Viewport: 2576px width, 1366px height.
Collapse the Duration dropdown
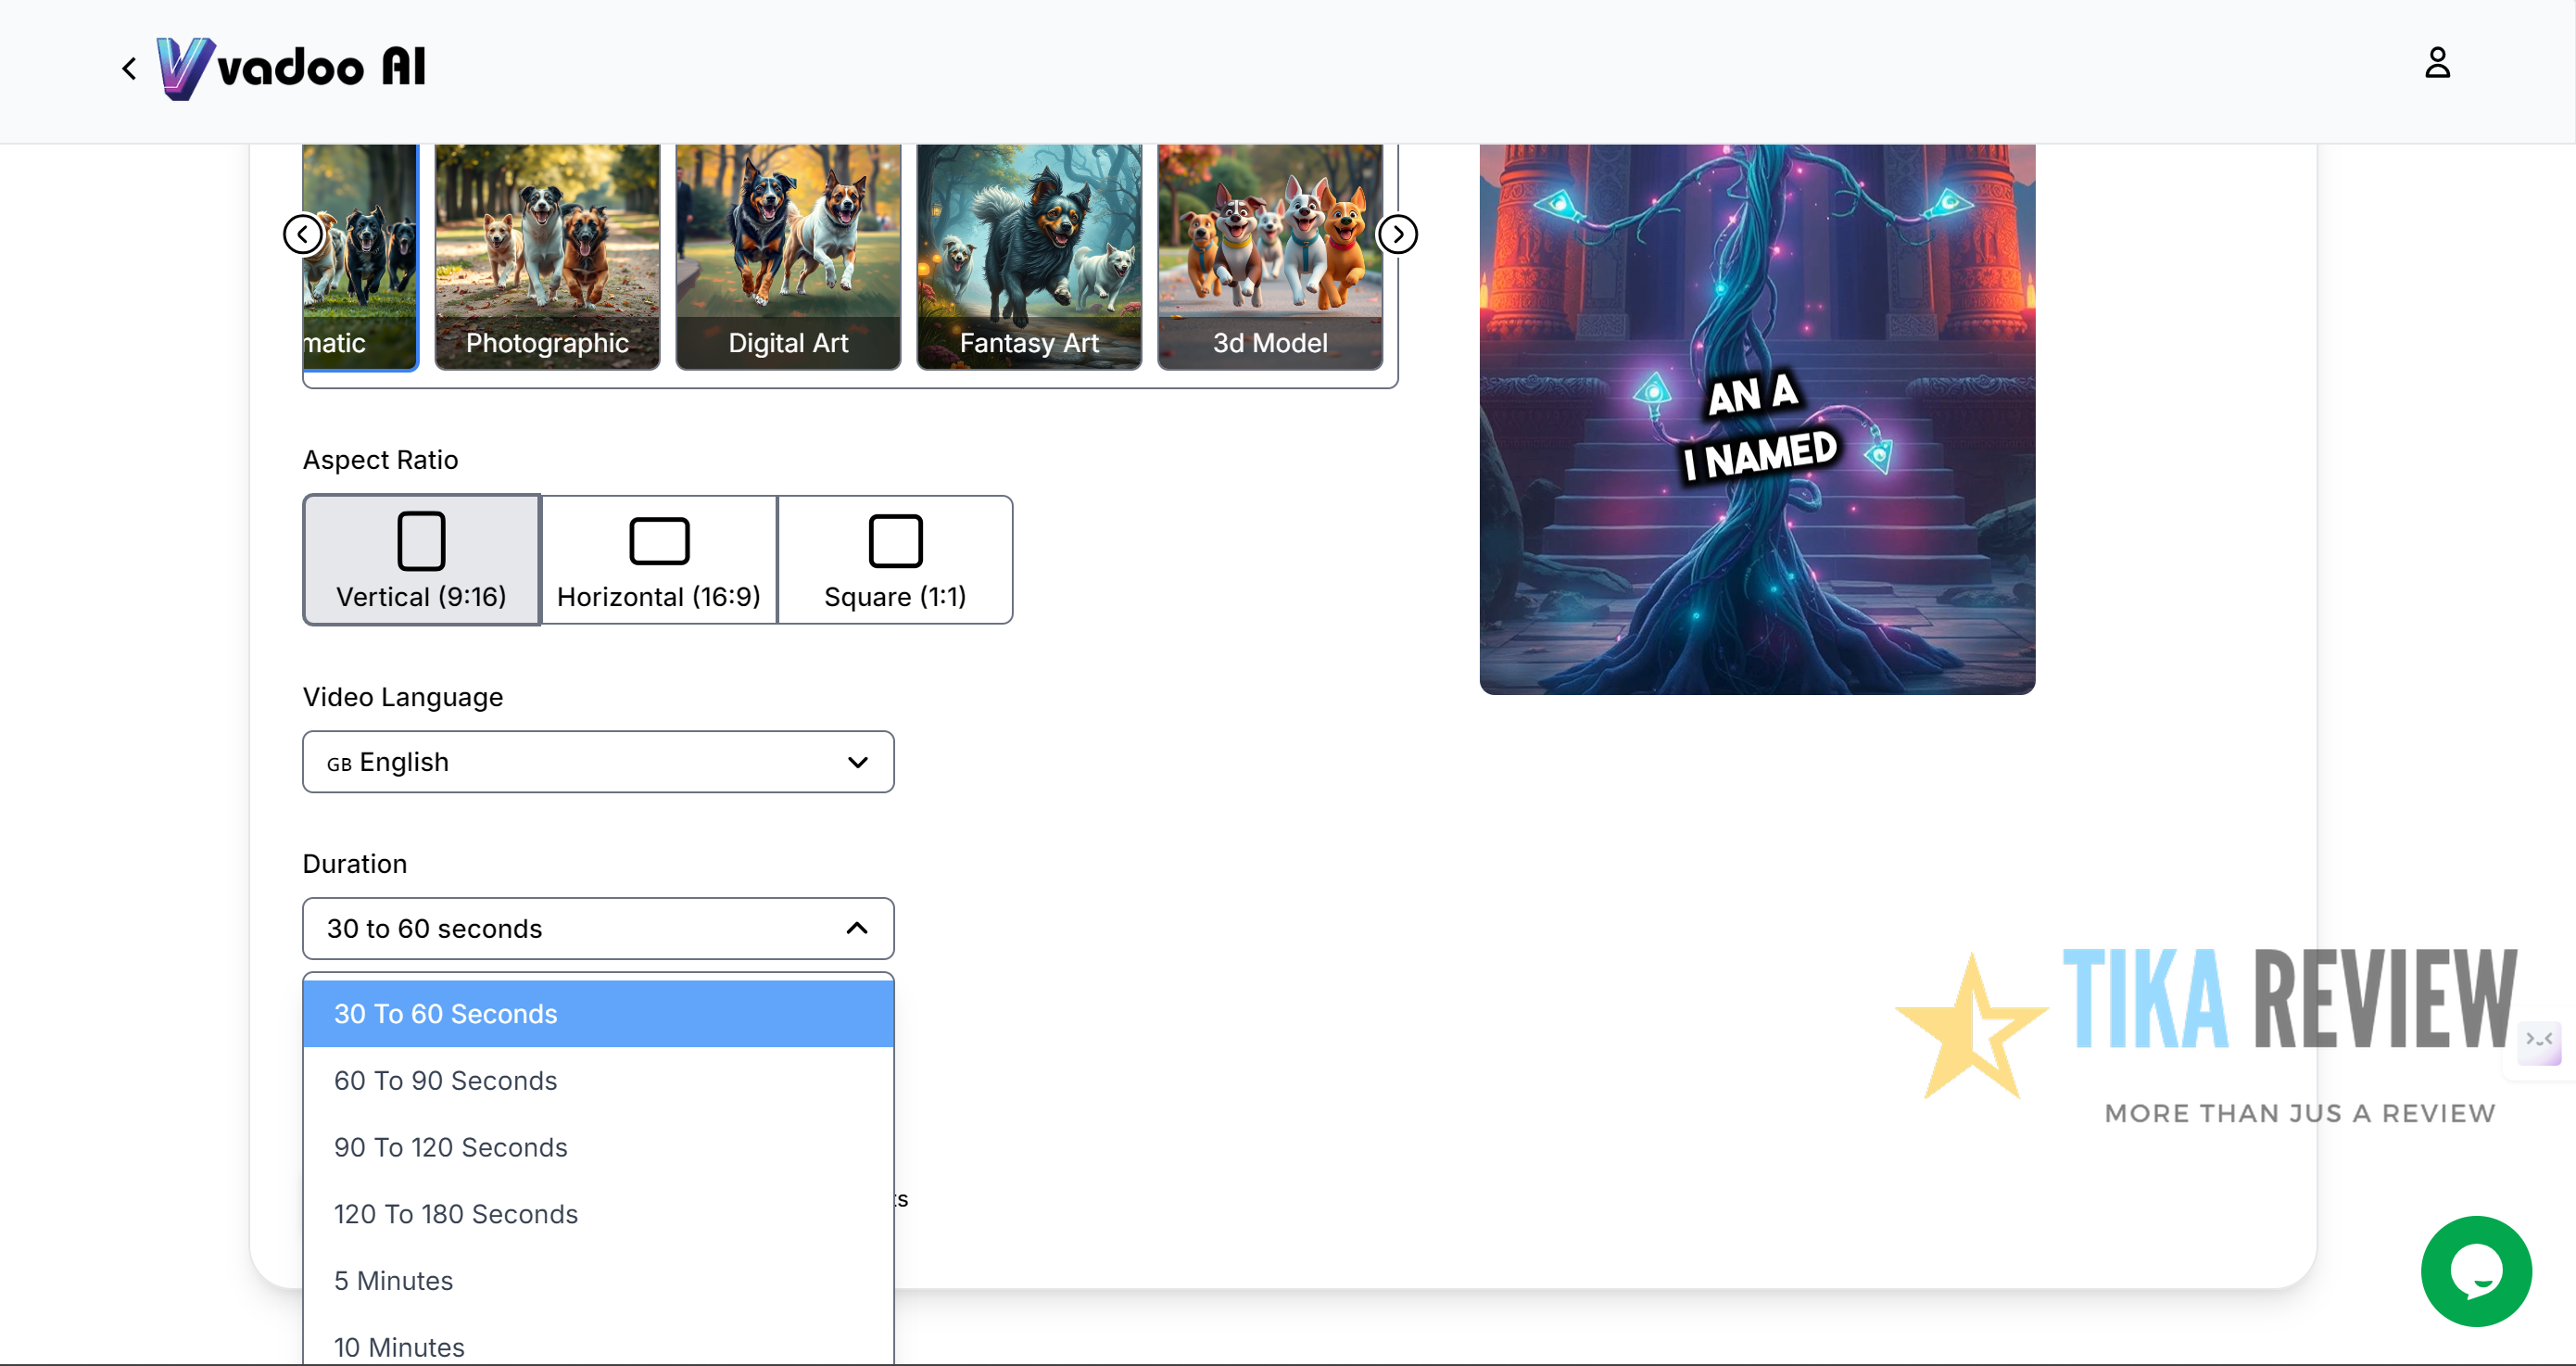tap(598, 929)
